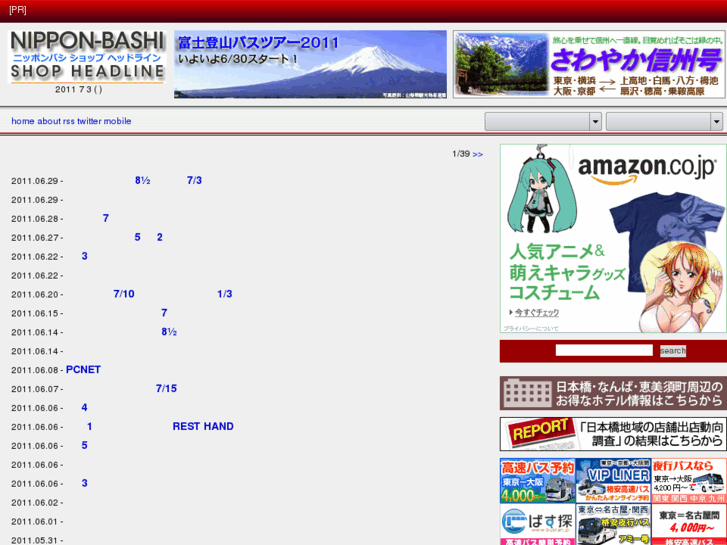Open the hotel information banner for 日本橋・なんば
Screen dimensions: 727x545
[x=613, y=393]
